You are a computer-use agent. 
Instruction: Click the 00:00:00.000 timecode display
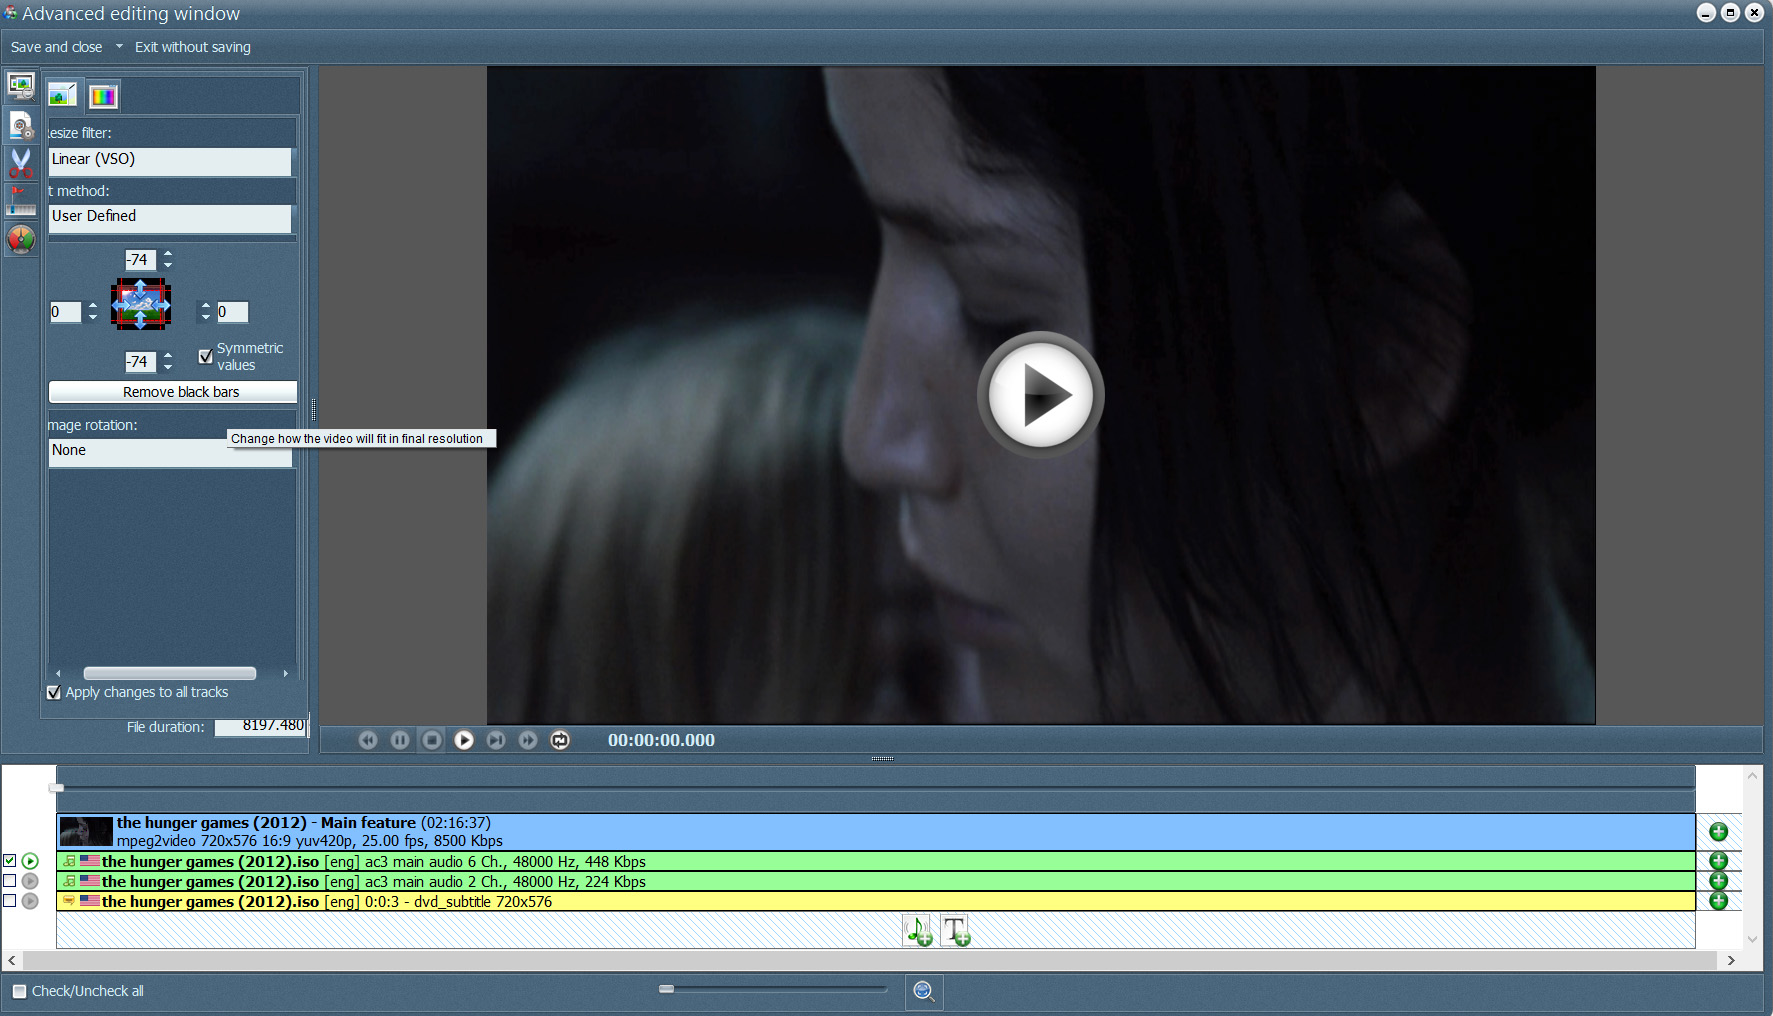pos(661,740)
